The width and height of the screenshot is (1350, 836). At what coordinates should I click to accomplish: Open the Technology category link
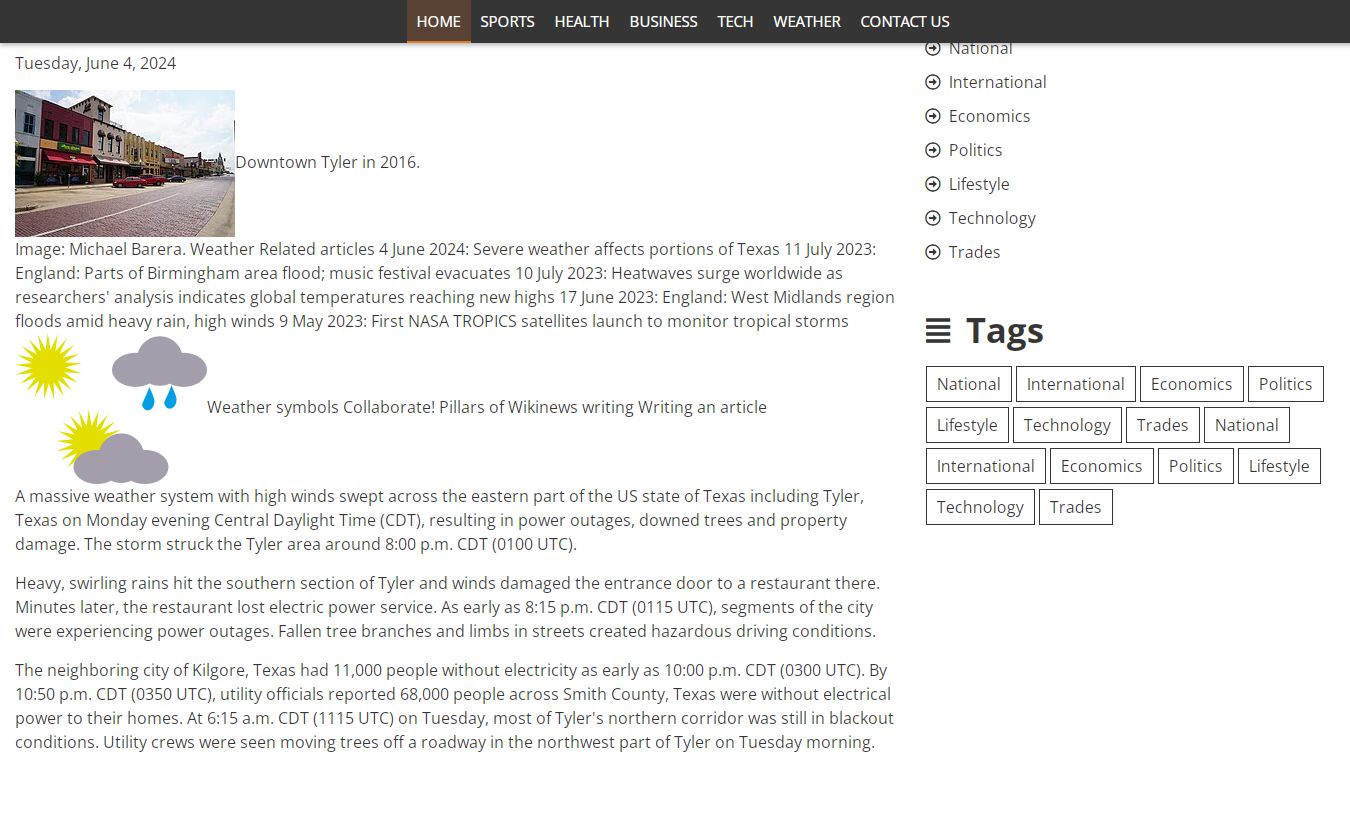[992, 218]
